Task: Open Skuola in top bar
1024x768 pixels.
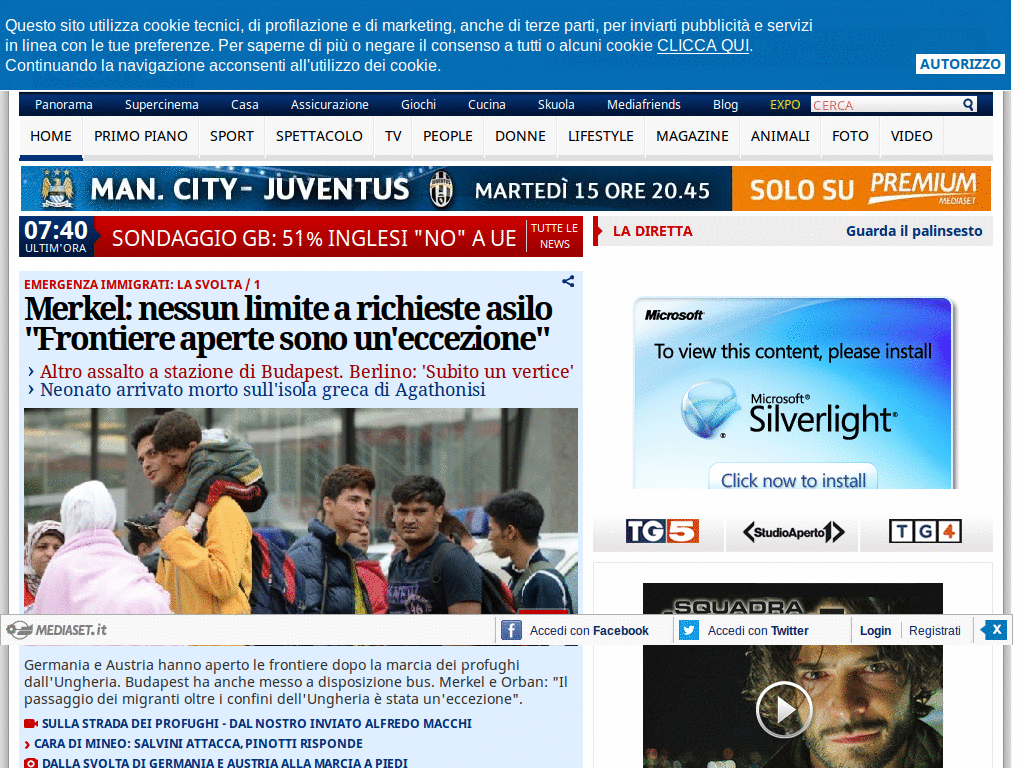Action: (x=556, y=104)
